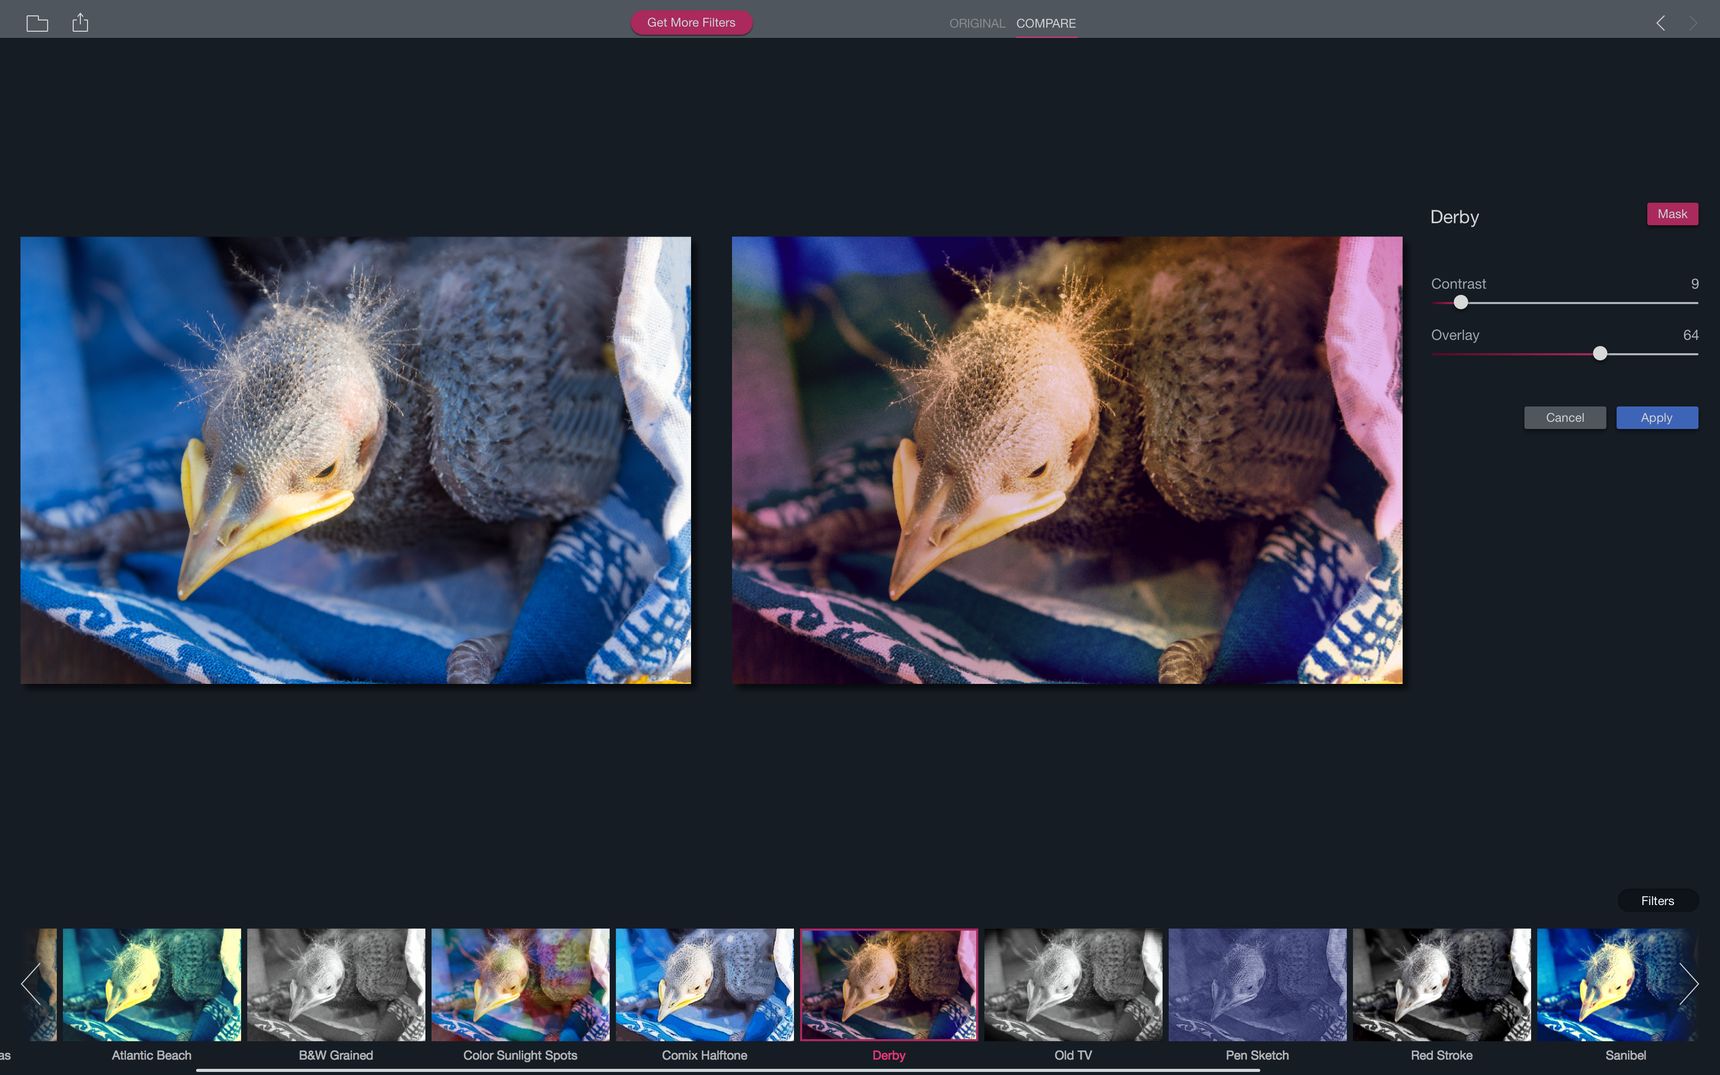Apply the Derby filter

[x=1657, y=418]
